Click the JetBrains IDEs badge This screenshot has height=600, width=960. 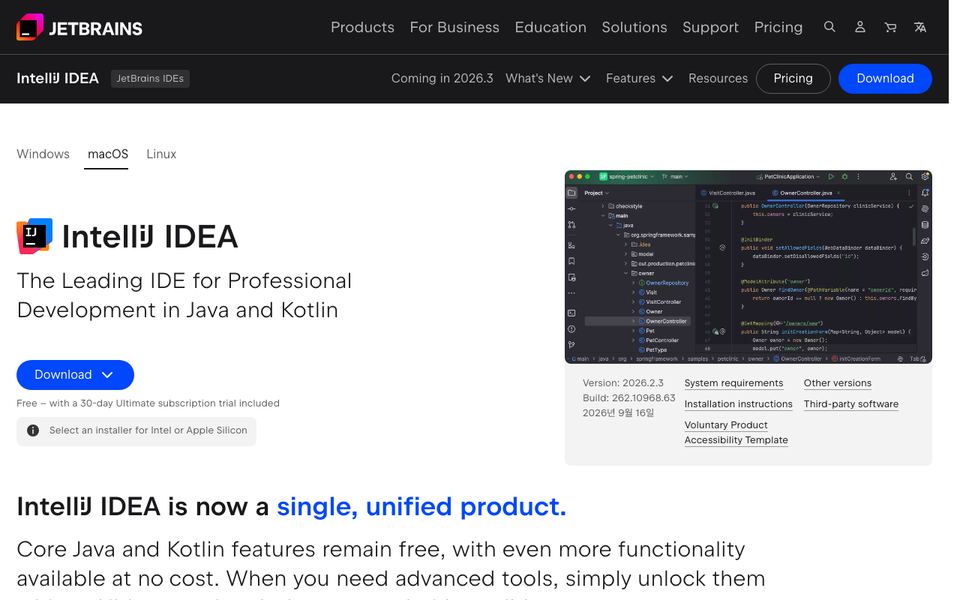[150, 78]
